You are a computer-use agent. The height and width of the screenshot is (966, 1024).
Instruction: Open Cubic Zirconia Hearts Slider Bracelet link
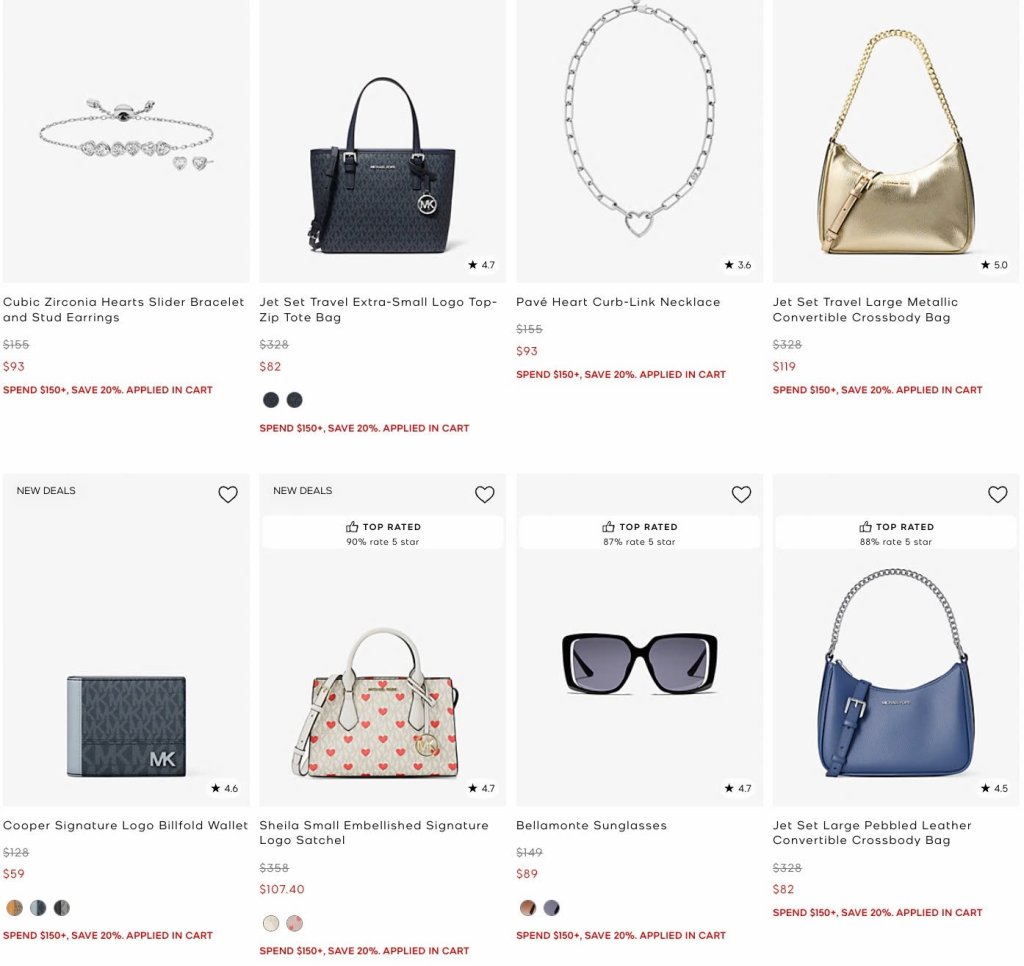(x=123, y=310)
